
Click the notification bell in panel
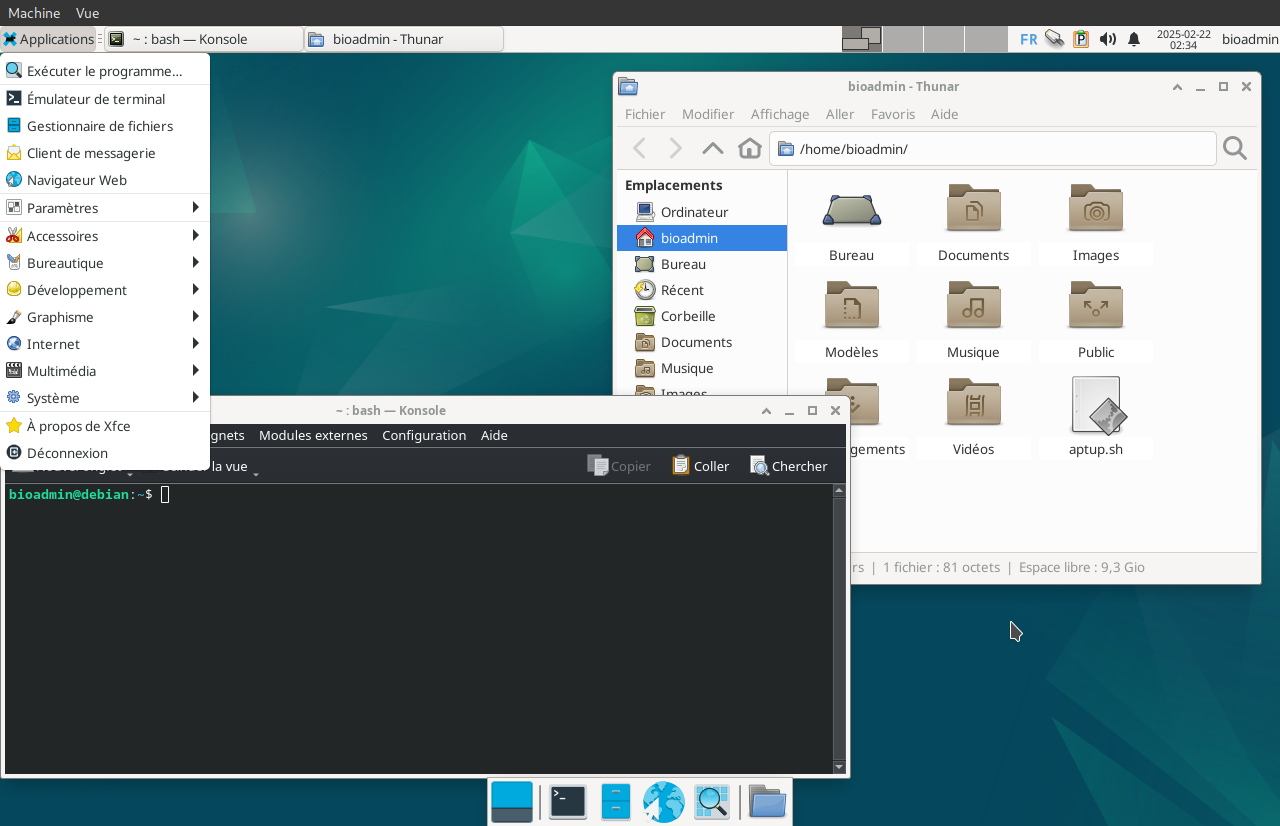point(1134,39)
